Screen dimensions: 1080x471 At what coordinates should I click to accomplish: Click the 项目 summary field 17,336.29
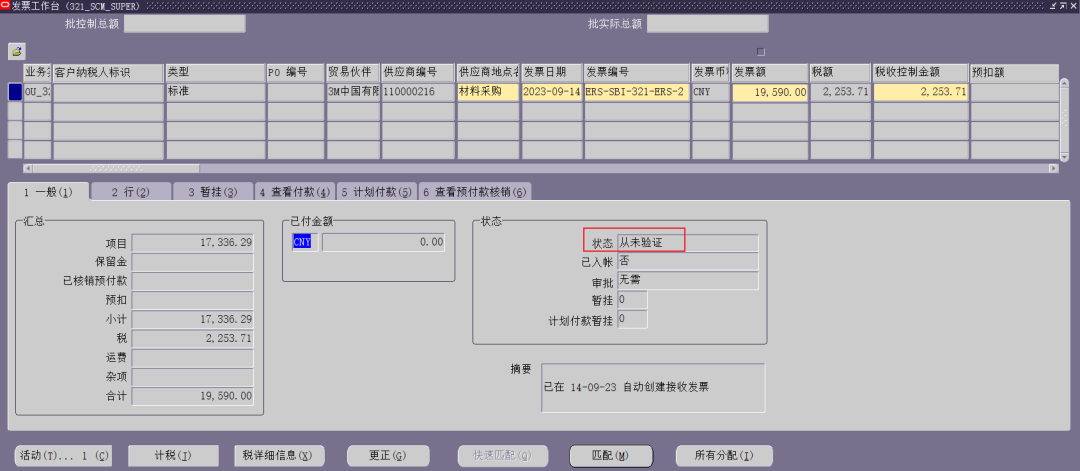coord(192,243)
